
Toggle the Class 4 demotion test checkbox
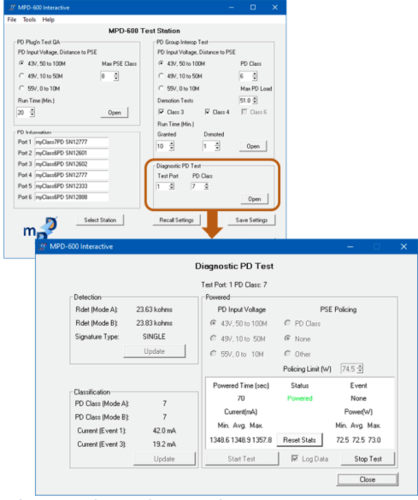217,112
